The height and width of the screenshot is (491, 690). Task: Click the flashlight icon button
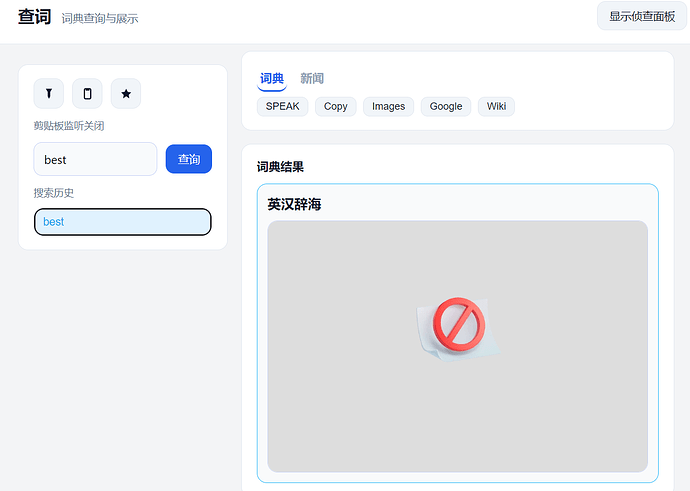point(48,93)
